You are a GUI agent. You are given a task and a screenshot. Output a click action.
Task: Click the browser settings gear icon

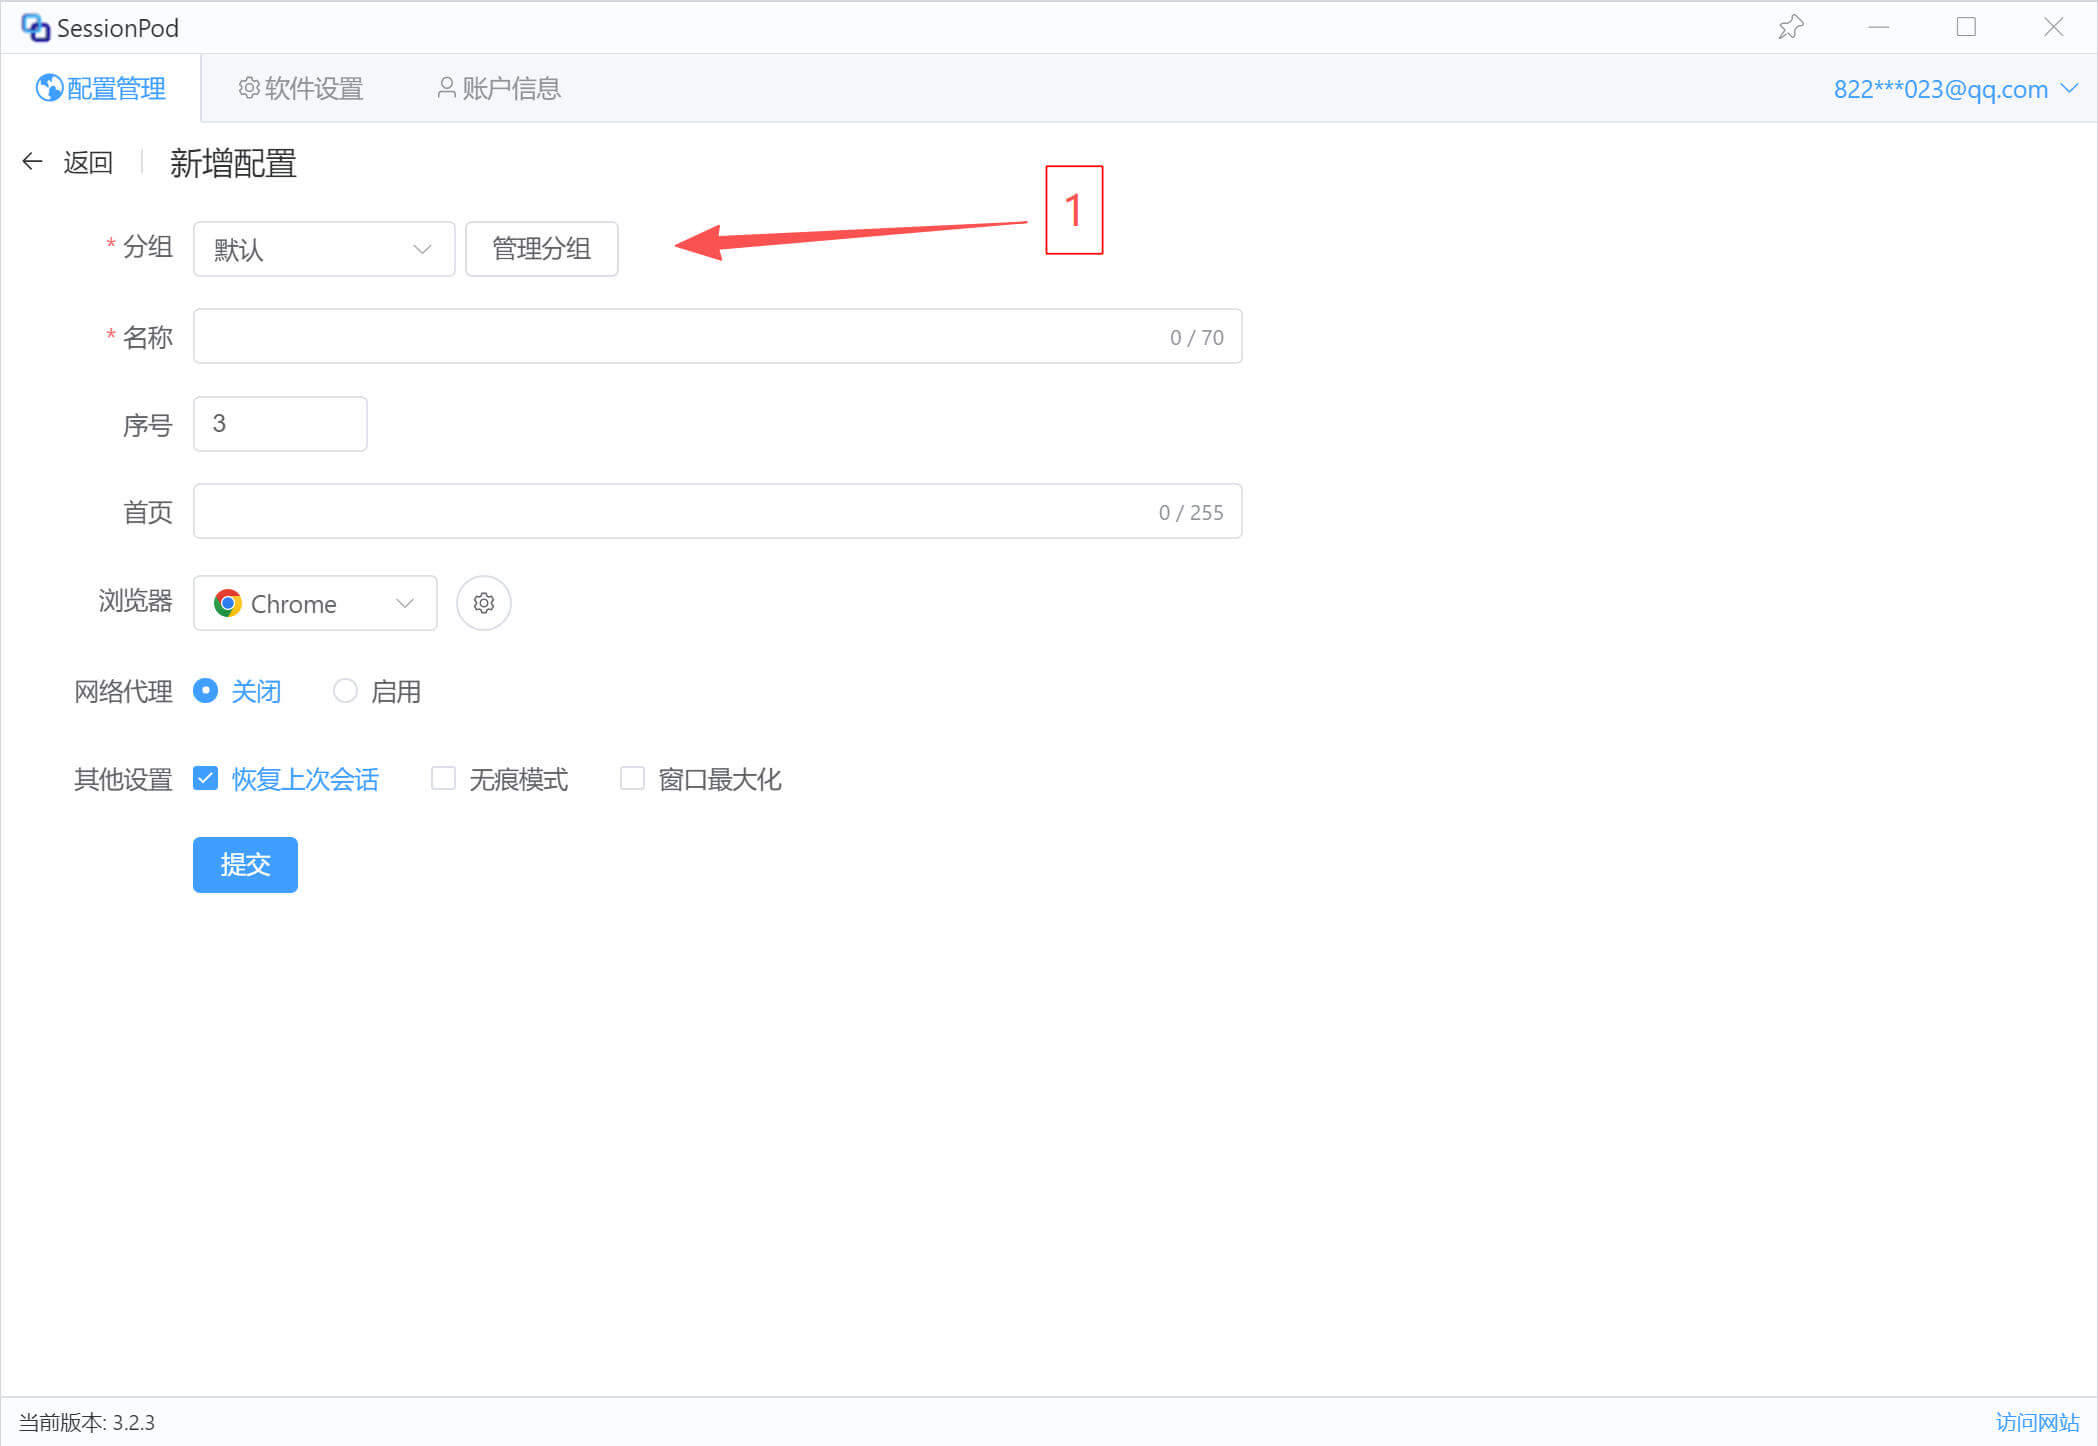click(x=483, y=603)
